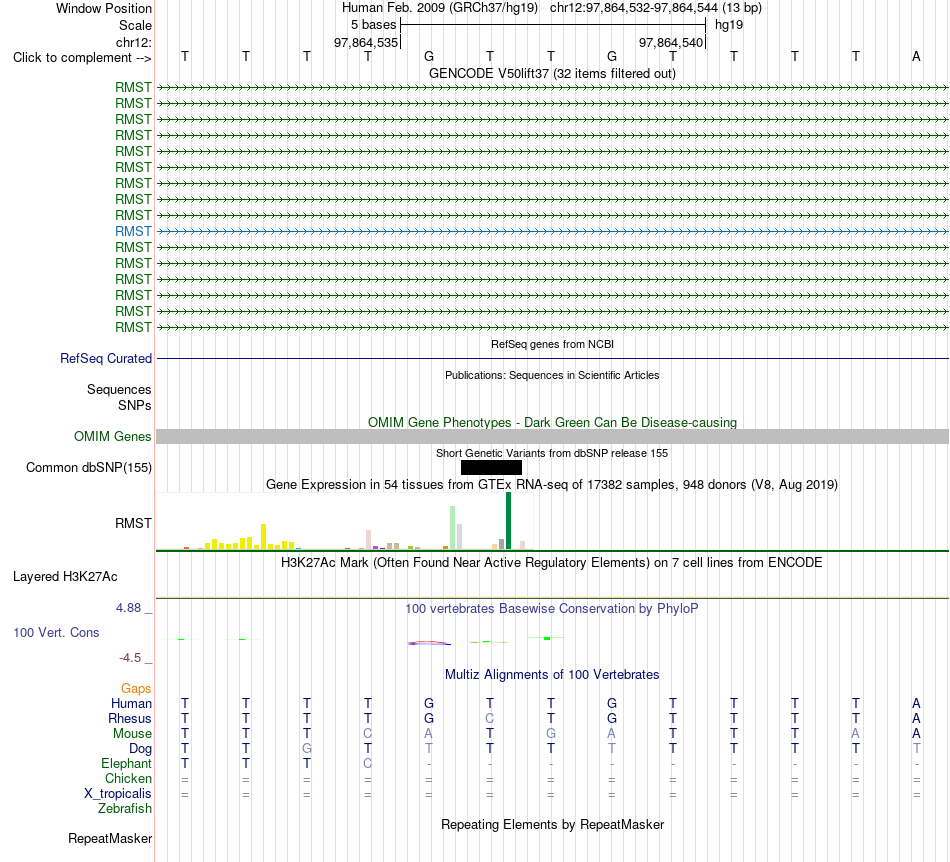Open the GENCODE V50lift37 track title

point(552,73)
